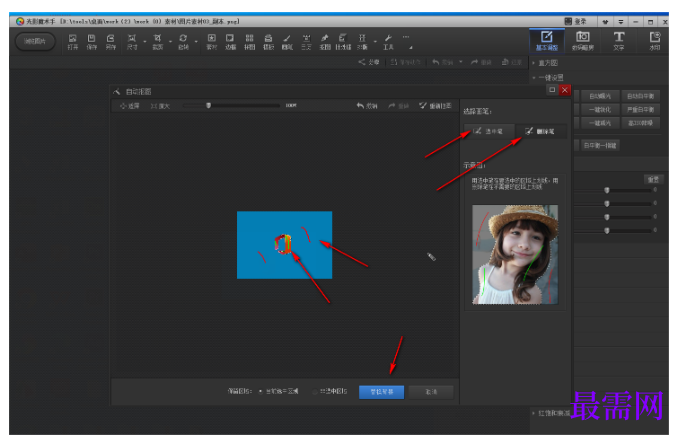The width and height of the screenshot is (682, 437).
Task: Open a picture with the 打开 icon
Action: (73, 42)
